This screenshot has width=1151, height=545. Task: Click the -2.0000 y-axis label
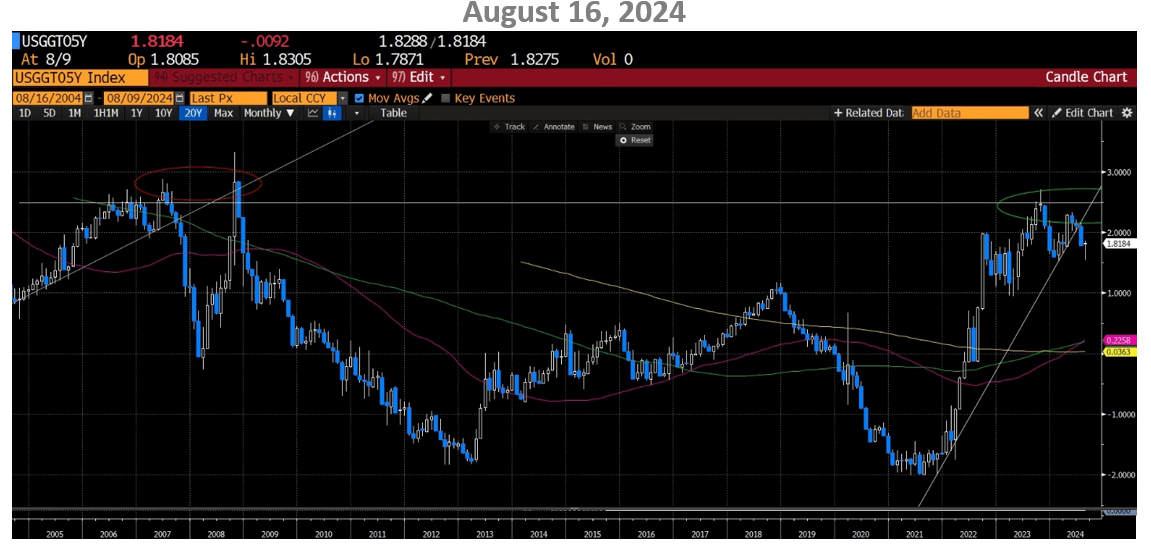point(1119,474)
